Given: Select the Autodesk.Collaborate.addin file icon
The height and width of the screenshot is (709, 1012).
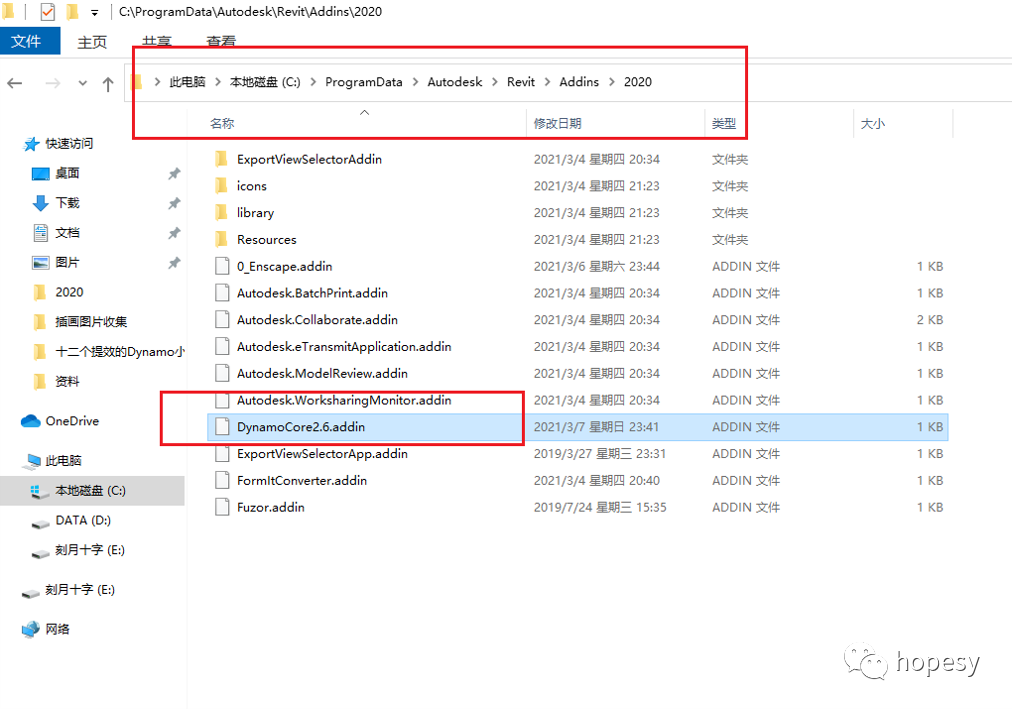Looking at the screenshot, I should click(x=222, y=319).
